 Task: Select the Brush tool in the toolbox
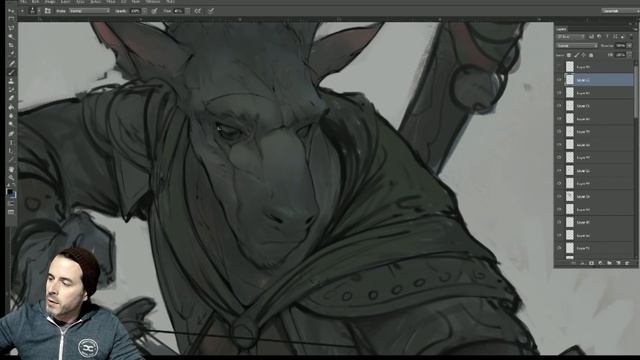point(11,72)
